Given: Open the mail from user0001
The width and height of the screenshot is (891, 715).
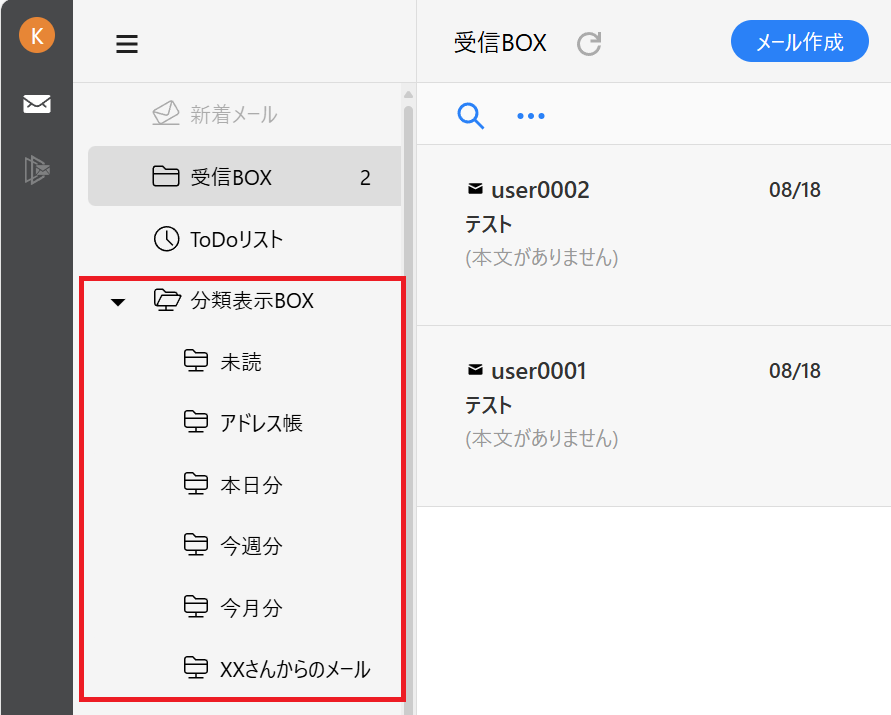Looking at the screenshot, I should pyautogui.click(x=653, y=416).
